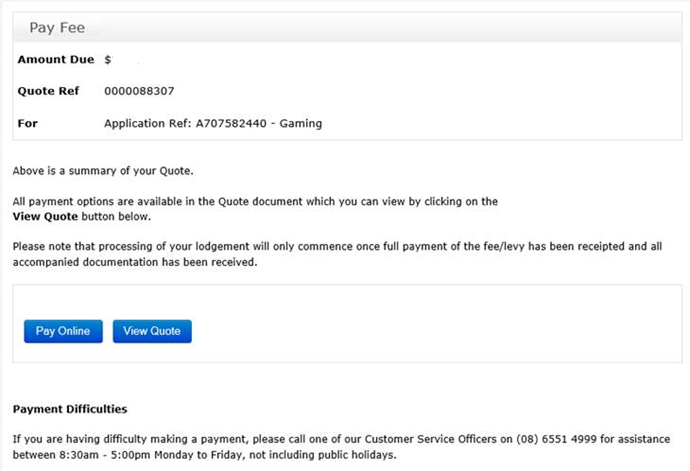Screen dimensions: 690x471
Task: Click 'not including public holidays' text
Action: tap(328, 455)
